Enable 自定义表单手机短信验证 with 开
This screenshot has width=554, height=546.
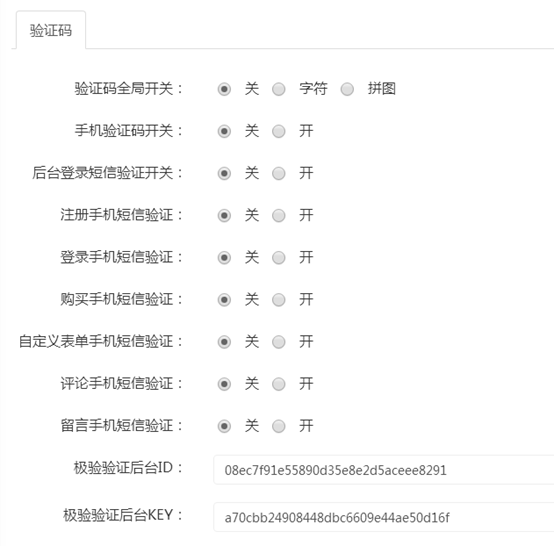pos(278,342)
